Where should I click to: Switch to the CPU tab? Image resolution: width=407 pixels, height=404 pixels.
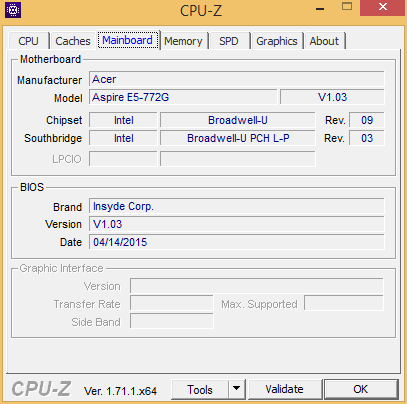pyautogui.click(x=28, y=41)
